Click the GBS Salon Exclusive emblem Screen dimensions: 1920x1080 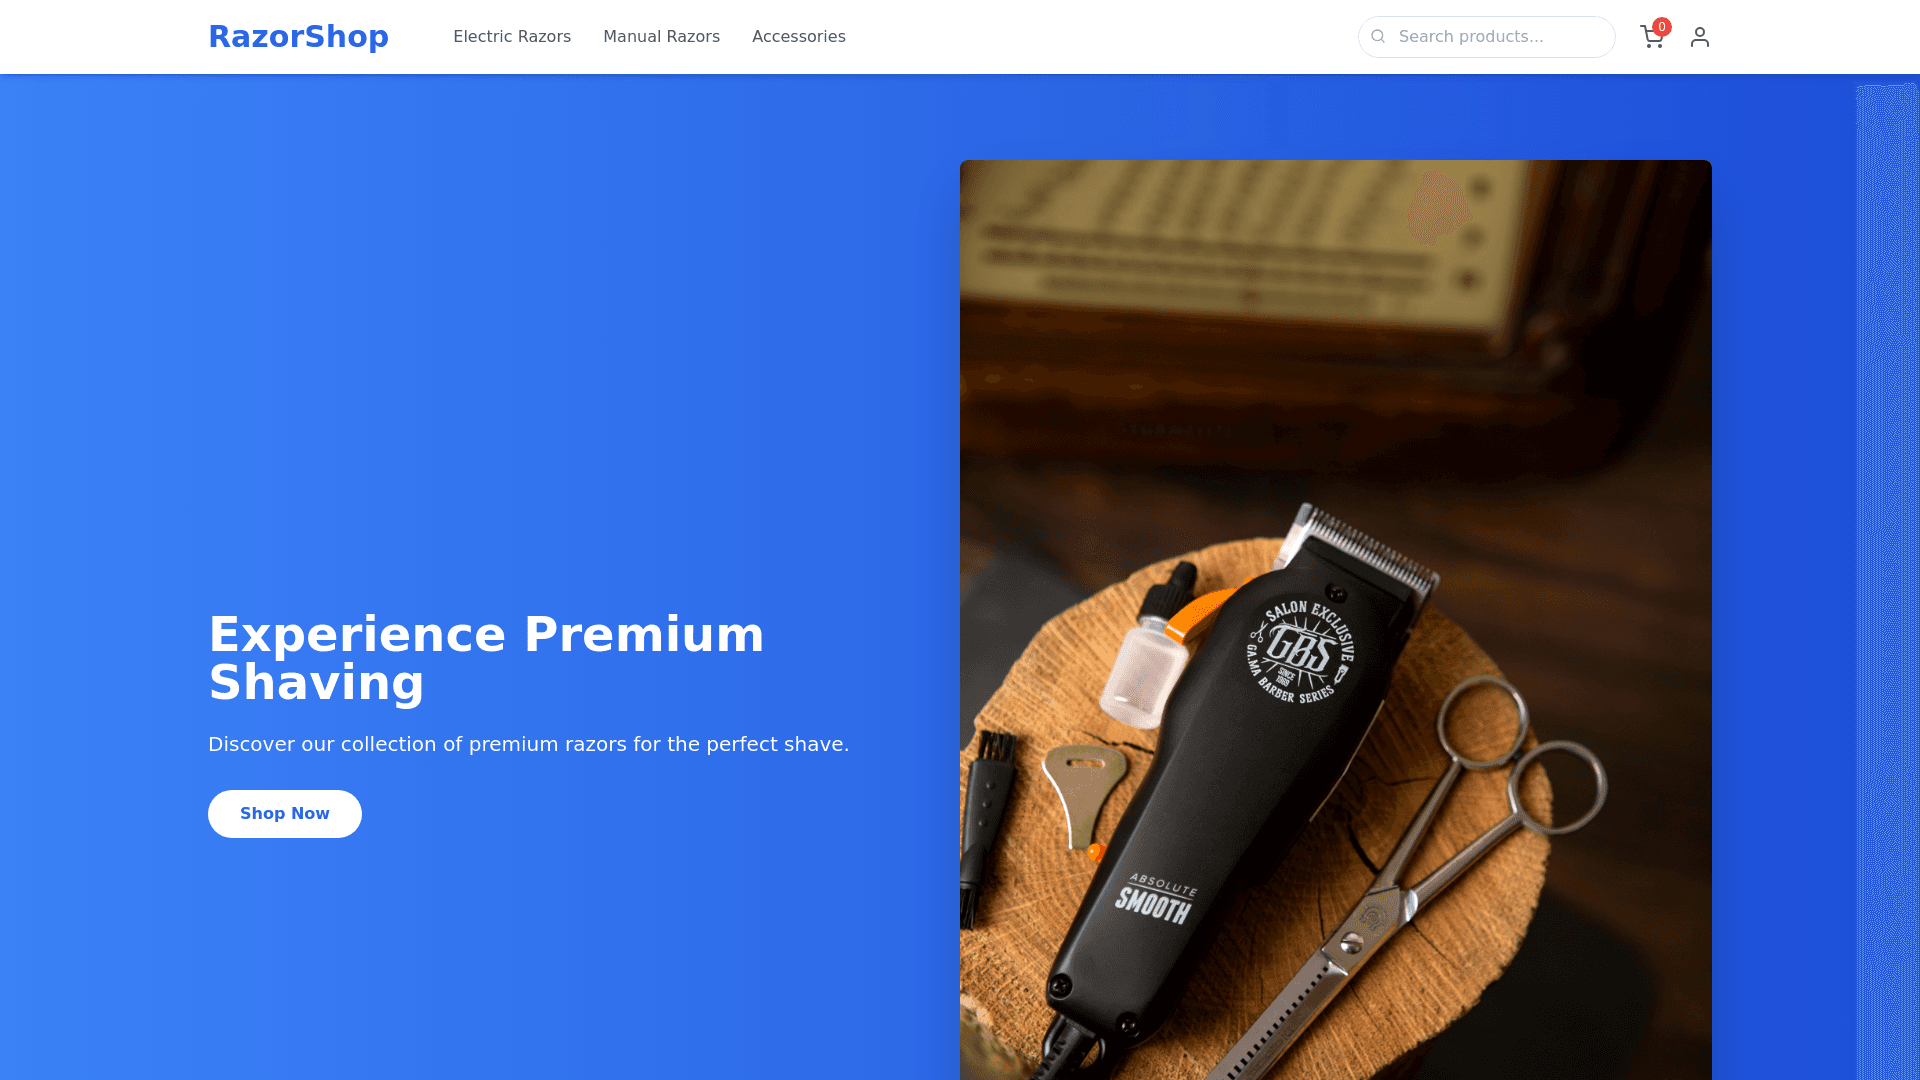point(1301,652)
